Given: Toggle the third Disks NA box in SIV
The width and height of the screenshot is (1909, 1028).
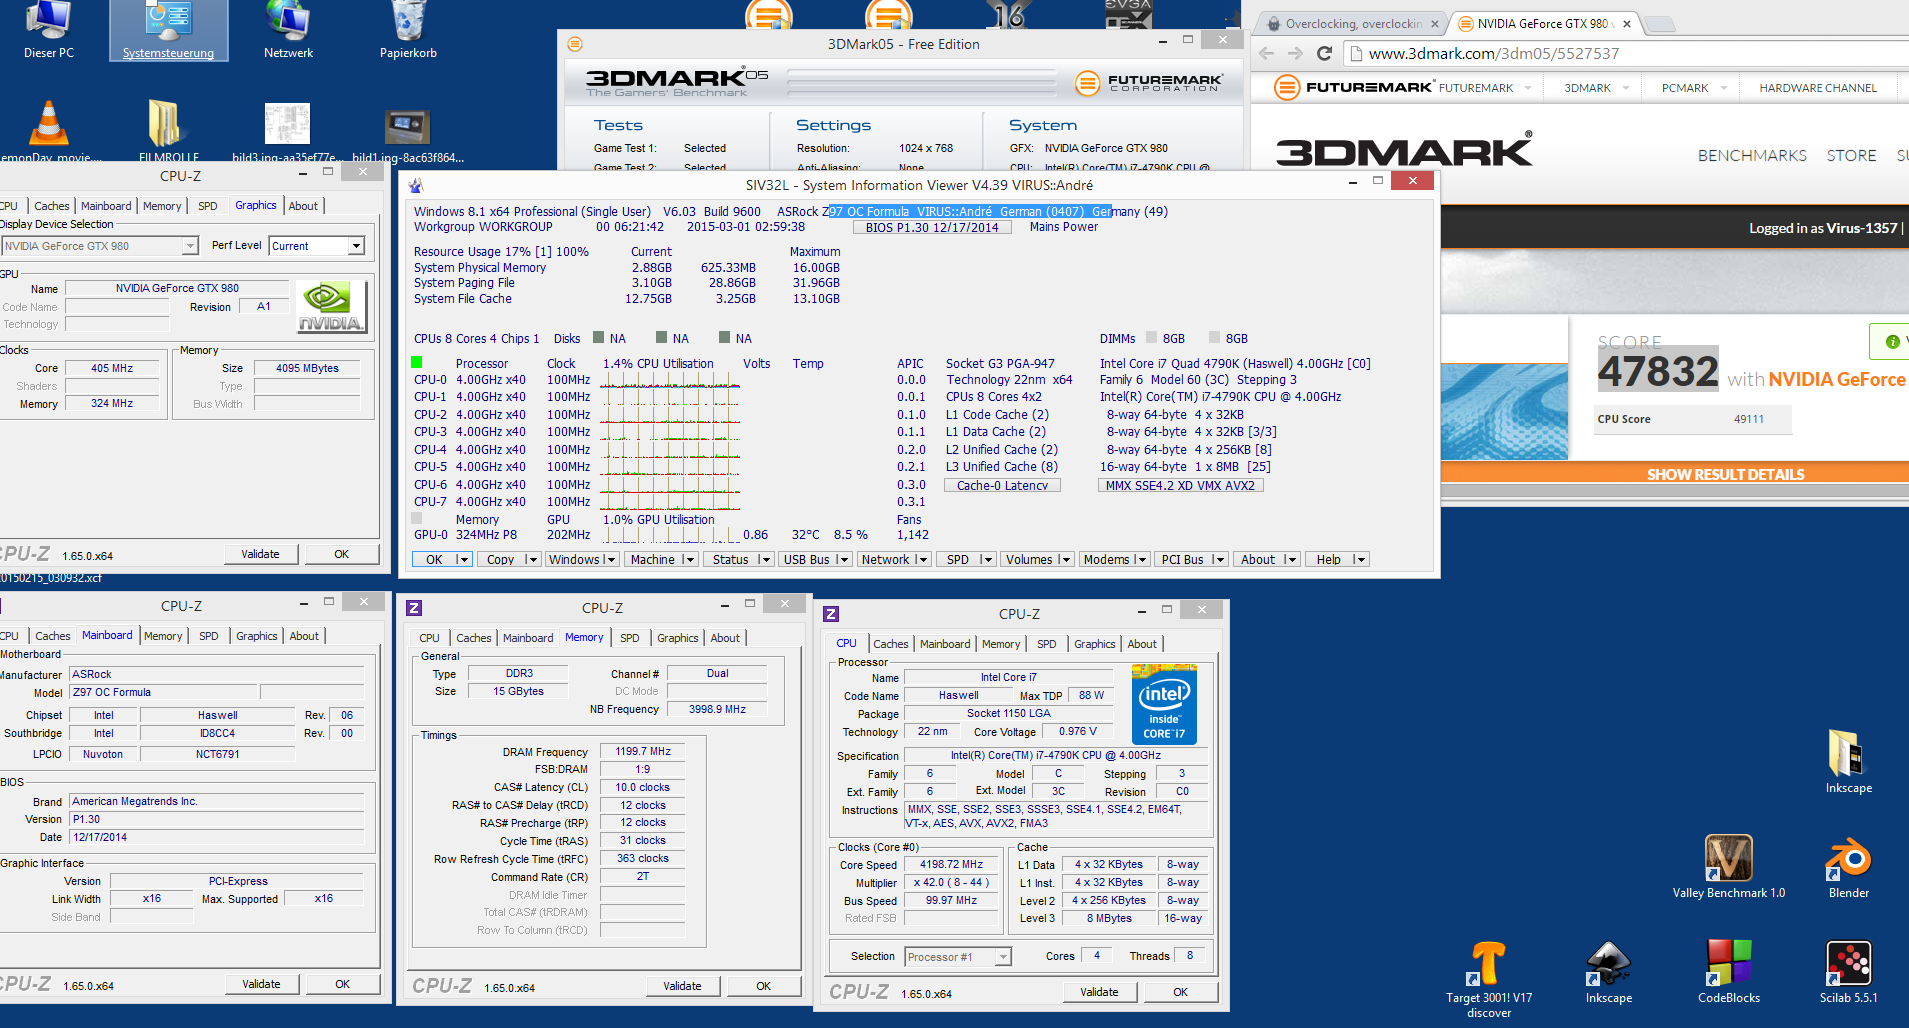Looking at the screenshot, I should tap(724, 337).
